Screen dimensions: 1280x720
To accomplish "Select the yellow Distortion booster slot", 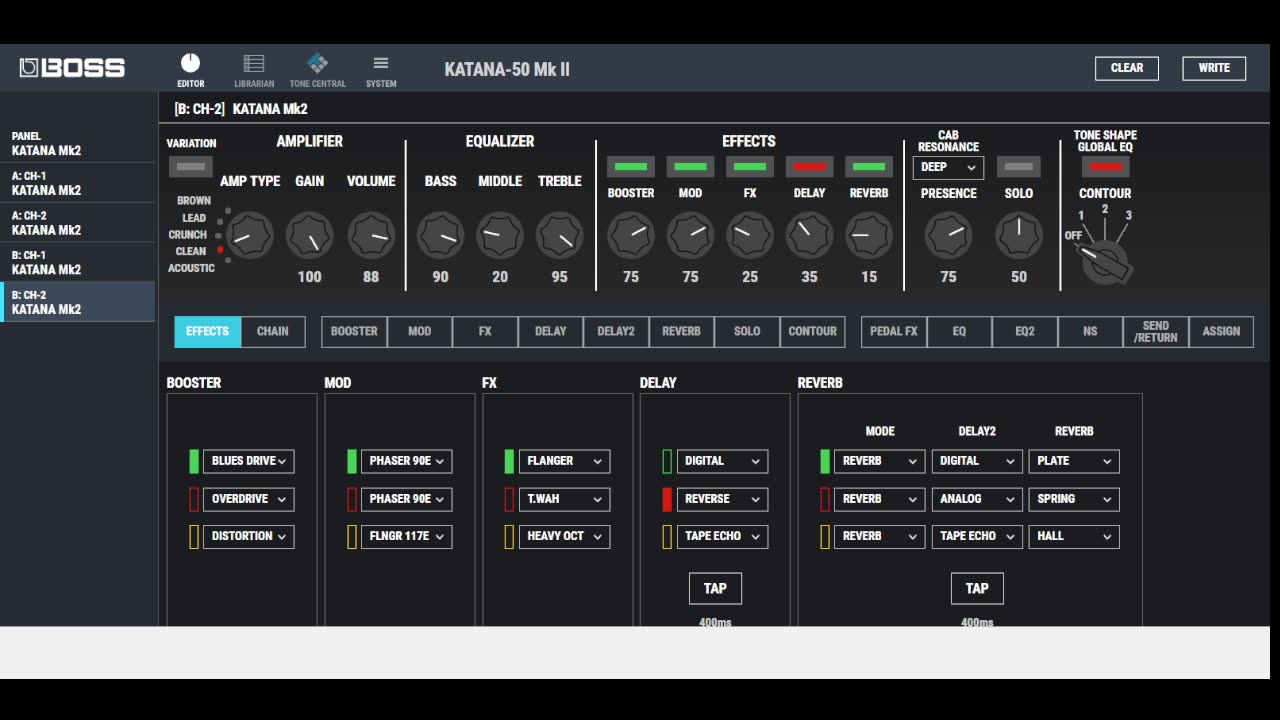I will pos(194,536).
